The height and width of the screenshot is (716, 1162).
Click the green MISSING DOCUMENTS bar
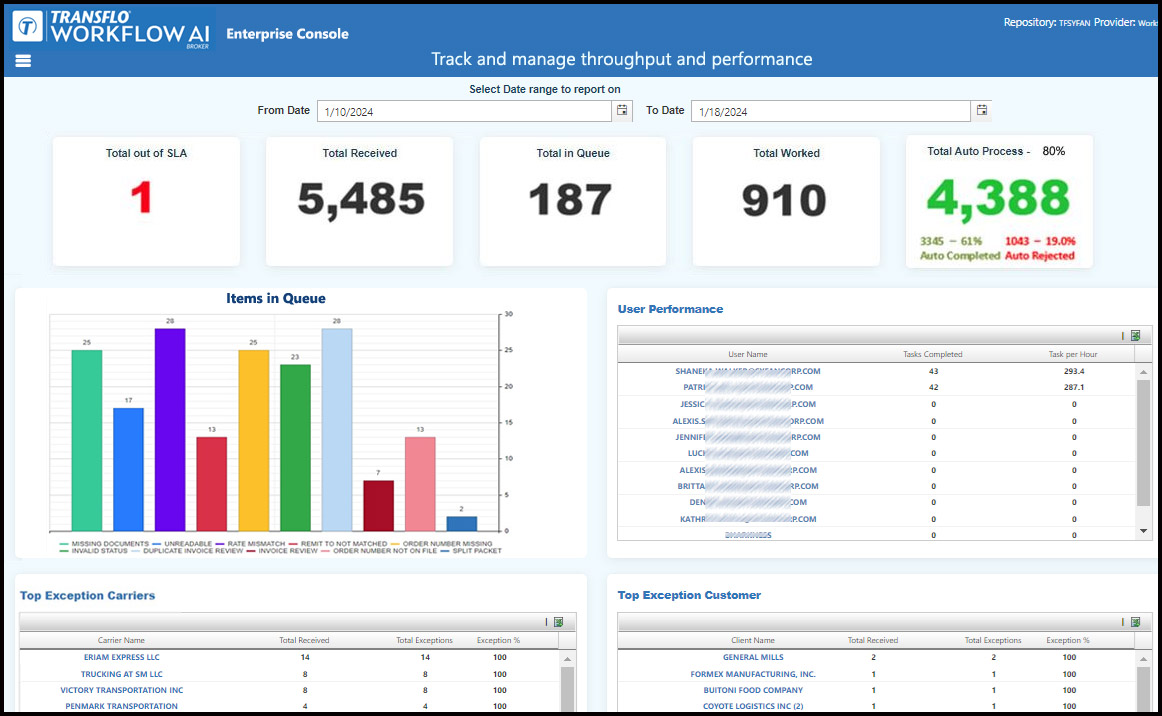[x=87, y=440]
